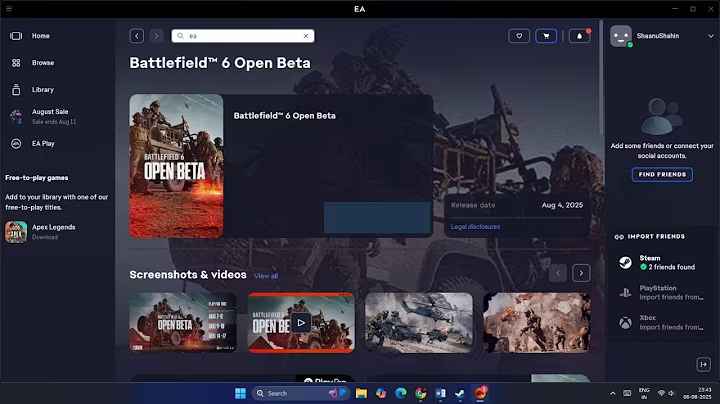Screen dimensions: 720x404
Task: Click the Browse grid icon
Action: (16, 63)
